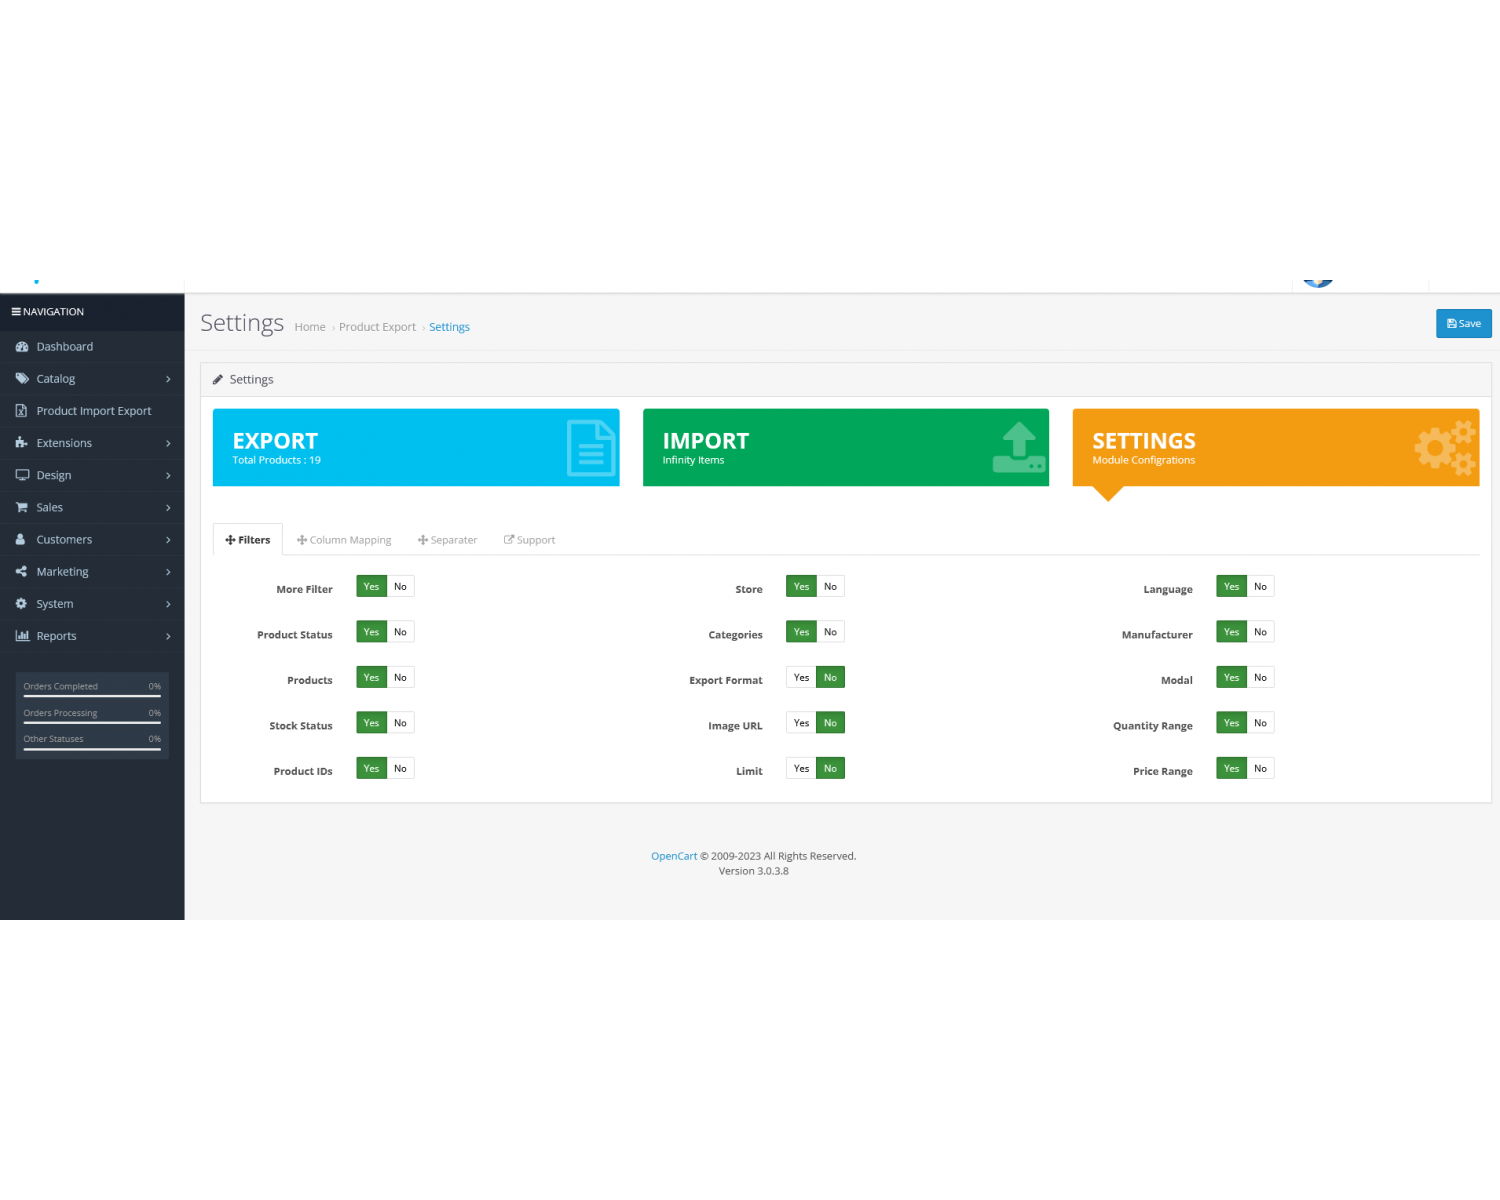1500x1200 pixels.
Task: Select the Sales cart icon in sidebar
Action: coord(22,507)
